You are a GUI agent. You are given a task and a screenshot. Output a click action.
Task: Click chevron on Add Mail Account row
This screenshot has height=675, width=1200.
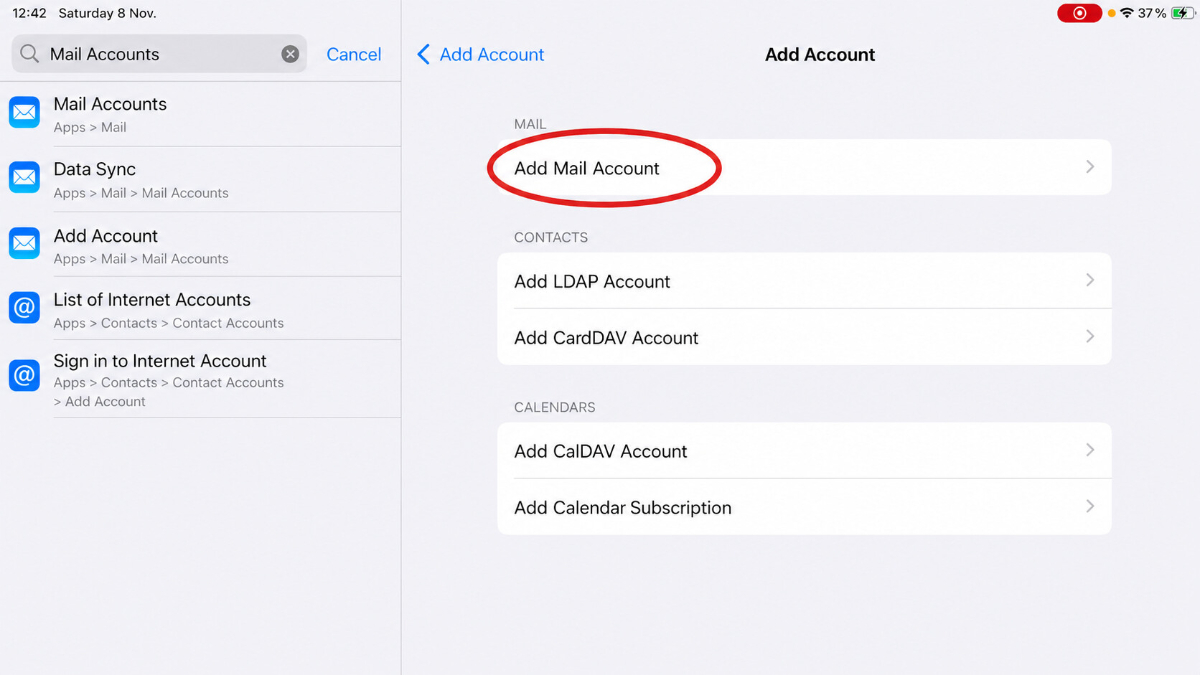click(1090, 167)
